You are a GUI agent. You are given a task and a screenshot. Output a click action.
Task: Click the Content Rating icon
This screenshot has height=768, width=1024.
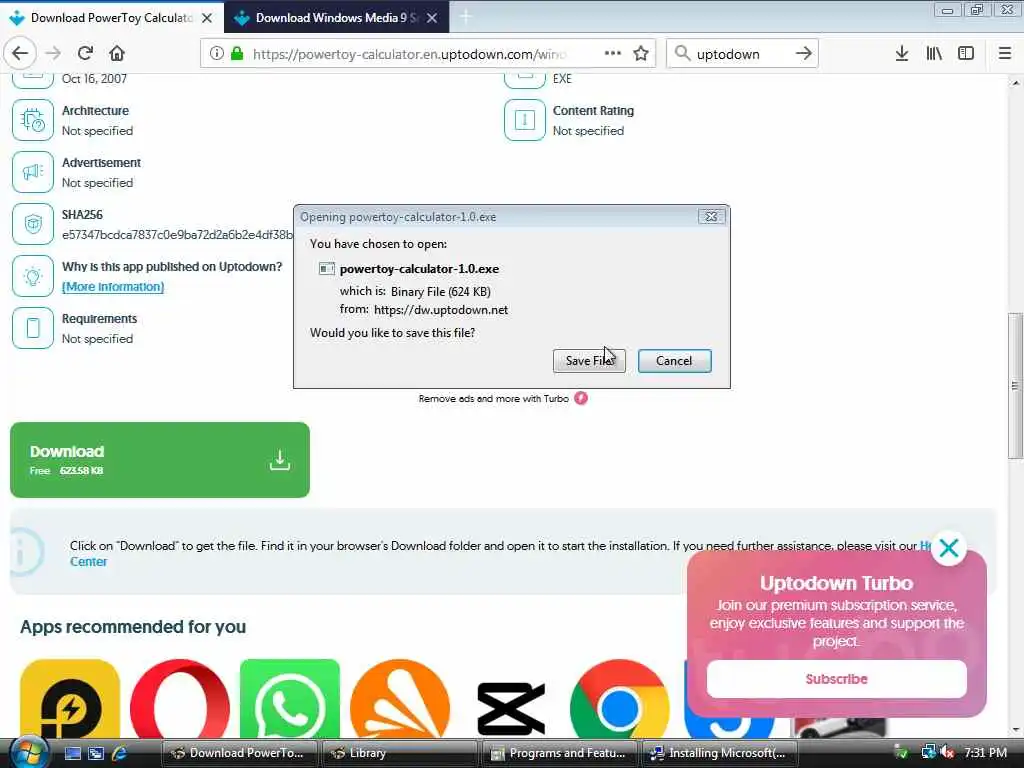coord(524,120)
